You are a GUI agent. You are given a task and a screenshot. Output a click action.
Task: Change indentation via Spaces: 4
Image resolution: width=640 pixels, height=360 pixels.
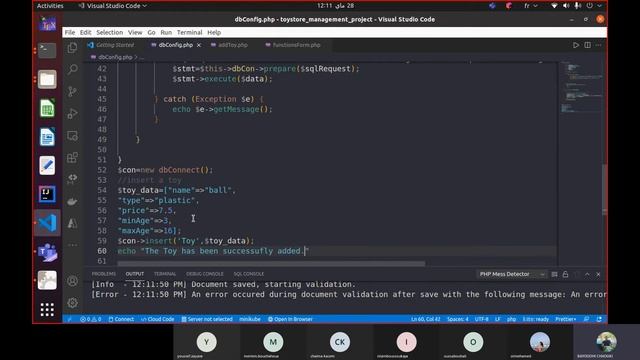pos(458,319)
